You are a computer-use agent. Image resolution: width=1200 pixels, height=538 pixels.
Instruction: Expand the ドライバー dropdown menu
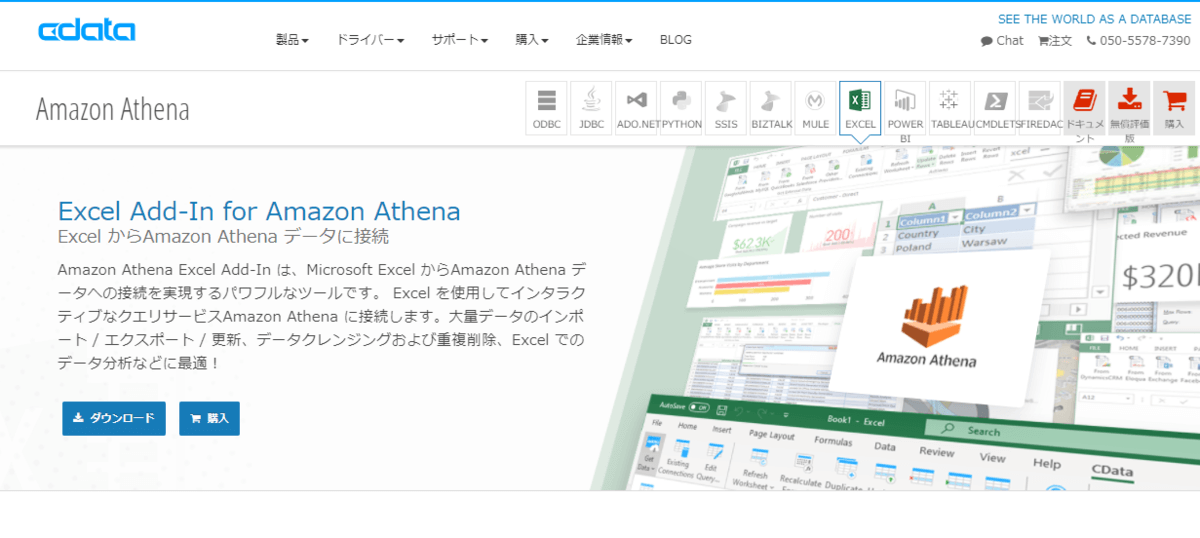[x=370, y=40]
